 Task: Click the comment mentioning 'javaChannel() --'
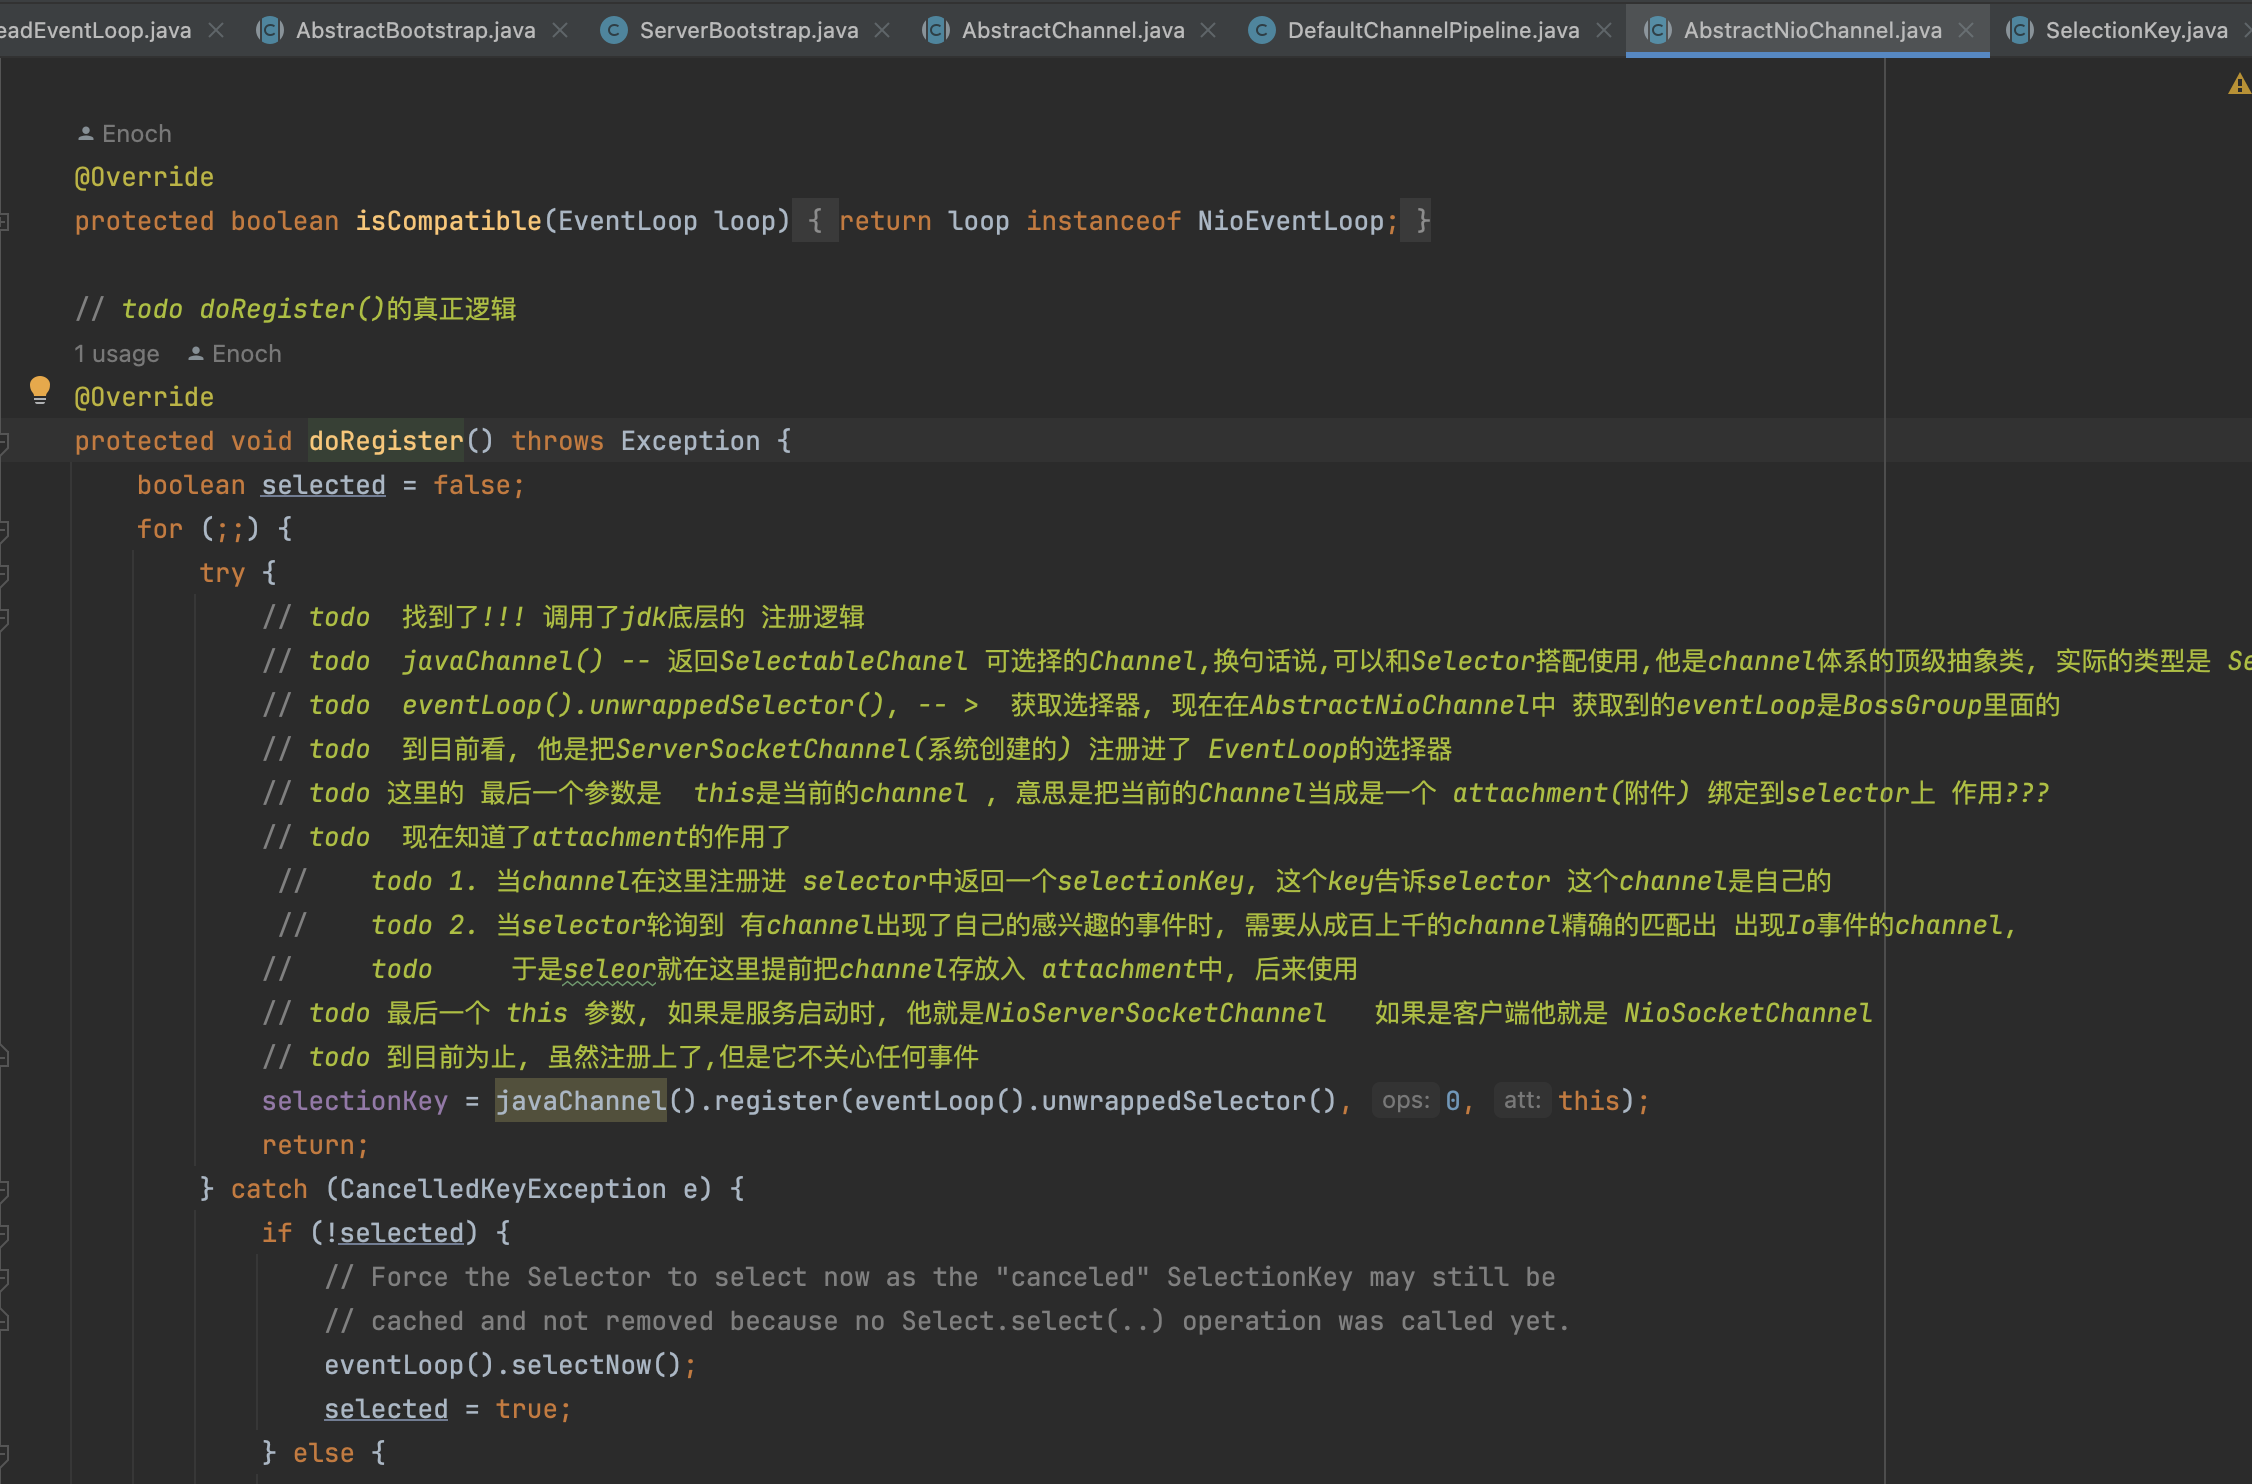[1257, 661]
